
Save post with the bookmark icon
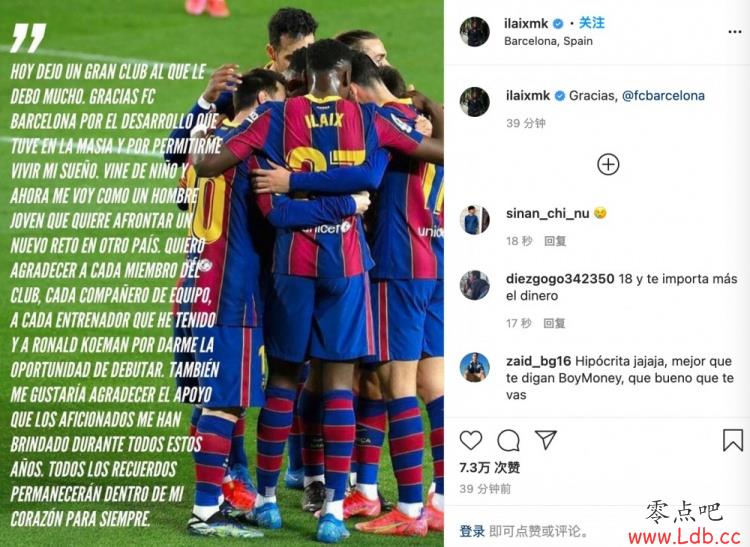point(732,440)
